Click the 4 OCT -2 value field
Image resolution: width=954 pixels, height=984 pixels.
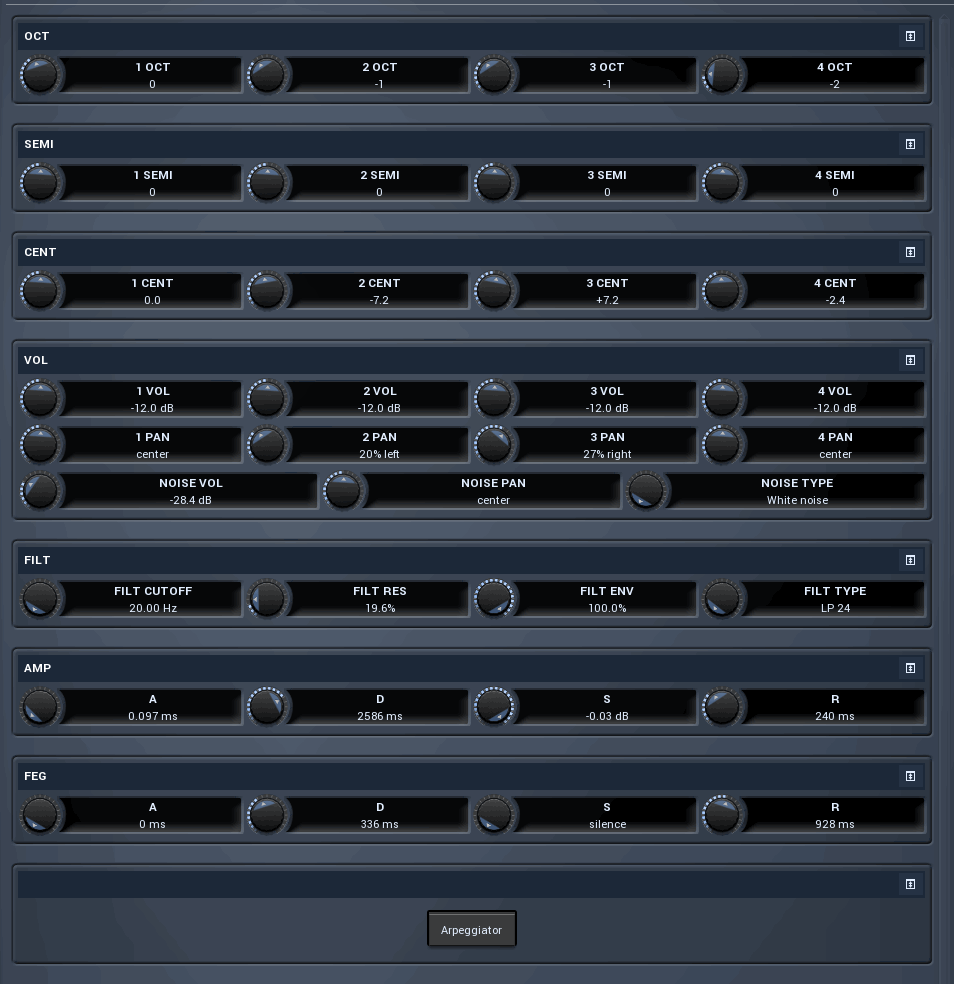[835, 75]
